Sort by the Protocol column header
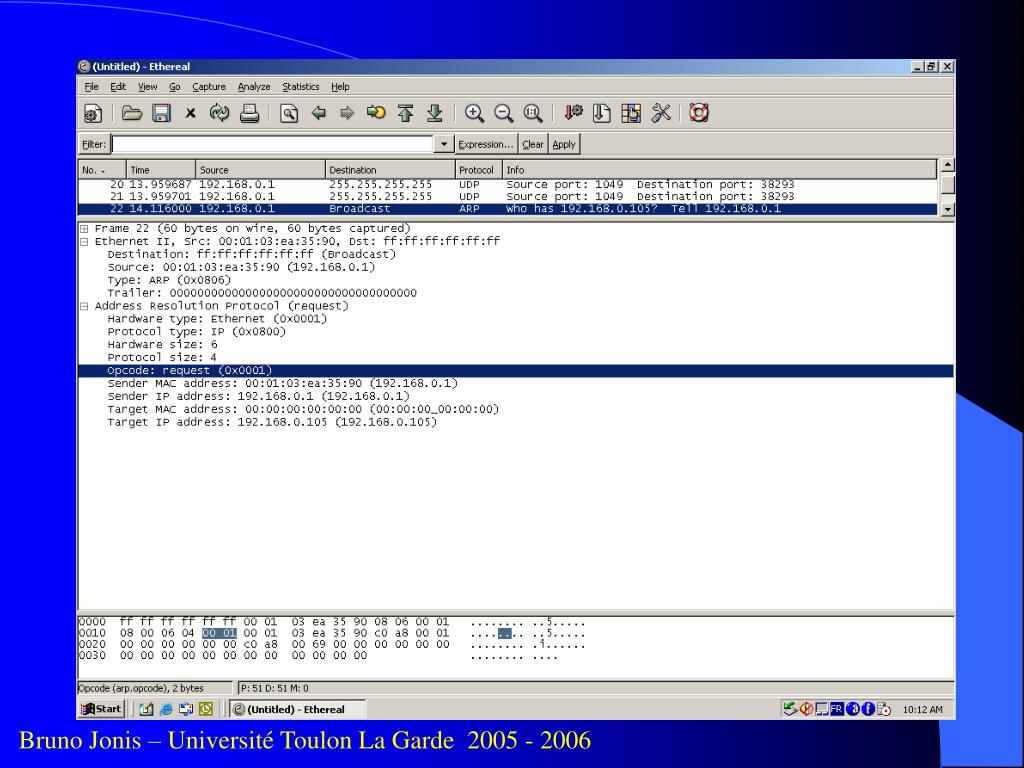The height and width of the screenshot is (768, 1024). pos(478,170)
